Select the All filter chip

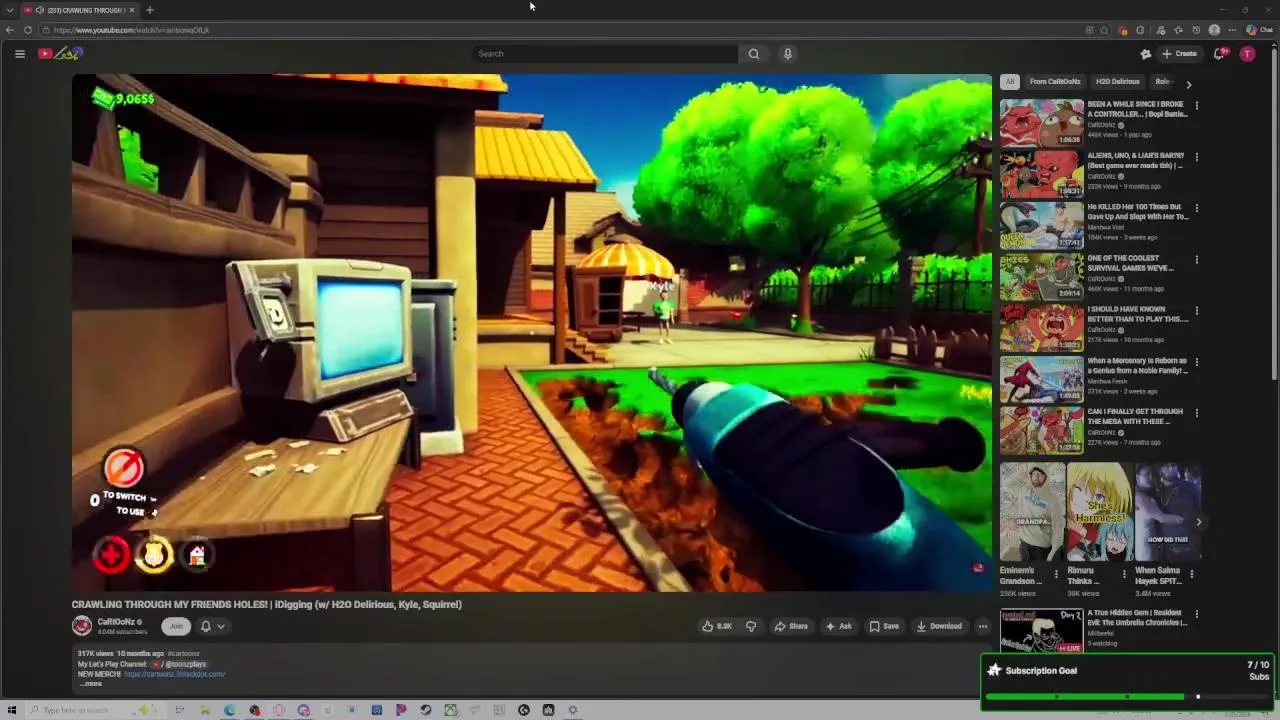point(1010,82)
